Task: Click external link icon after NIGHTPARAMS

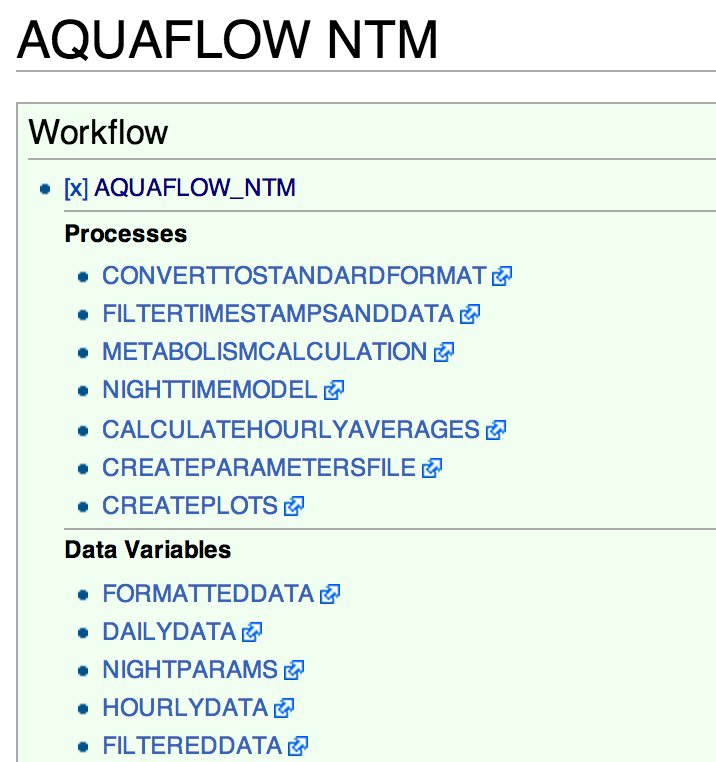Action: pos(293,671)
